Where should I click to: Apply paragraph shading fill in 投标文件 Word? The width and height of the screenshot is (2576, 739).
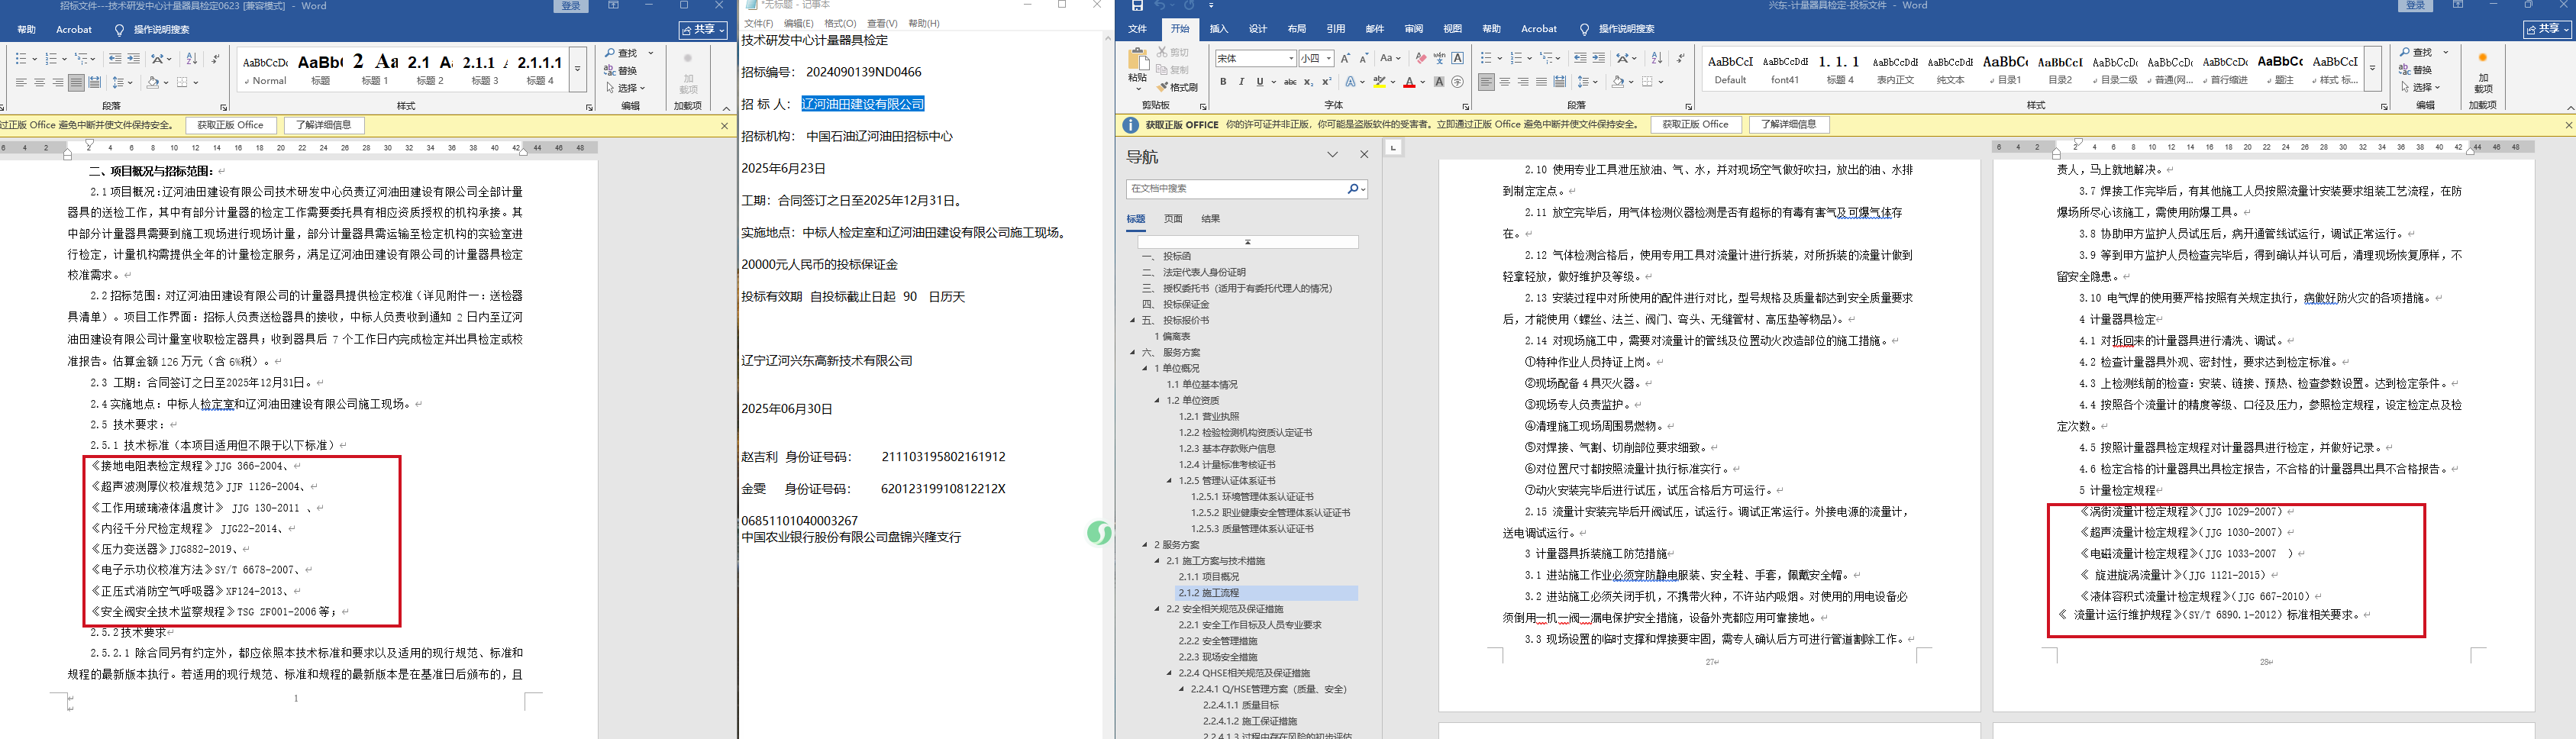point(1617,82)
